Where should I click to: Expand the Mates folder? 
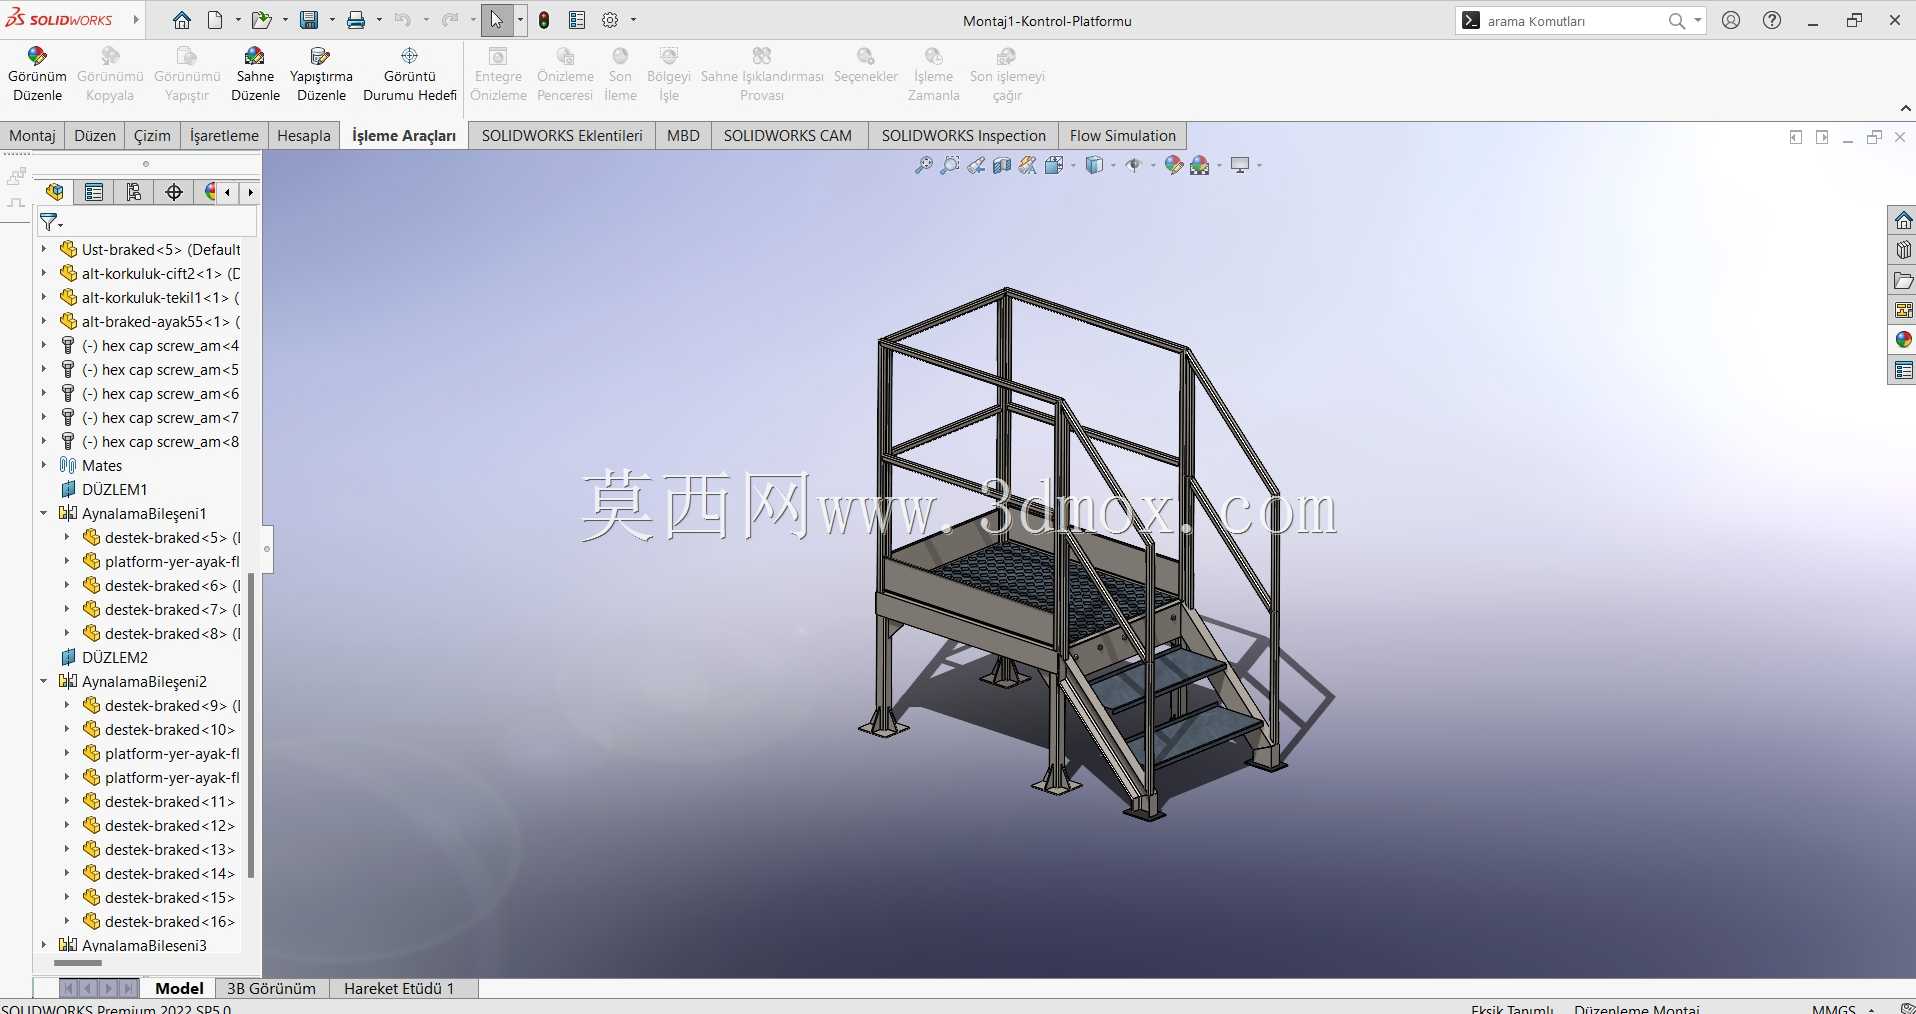[x=44, y=465]
